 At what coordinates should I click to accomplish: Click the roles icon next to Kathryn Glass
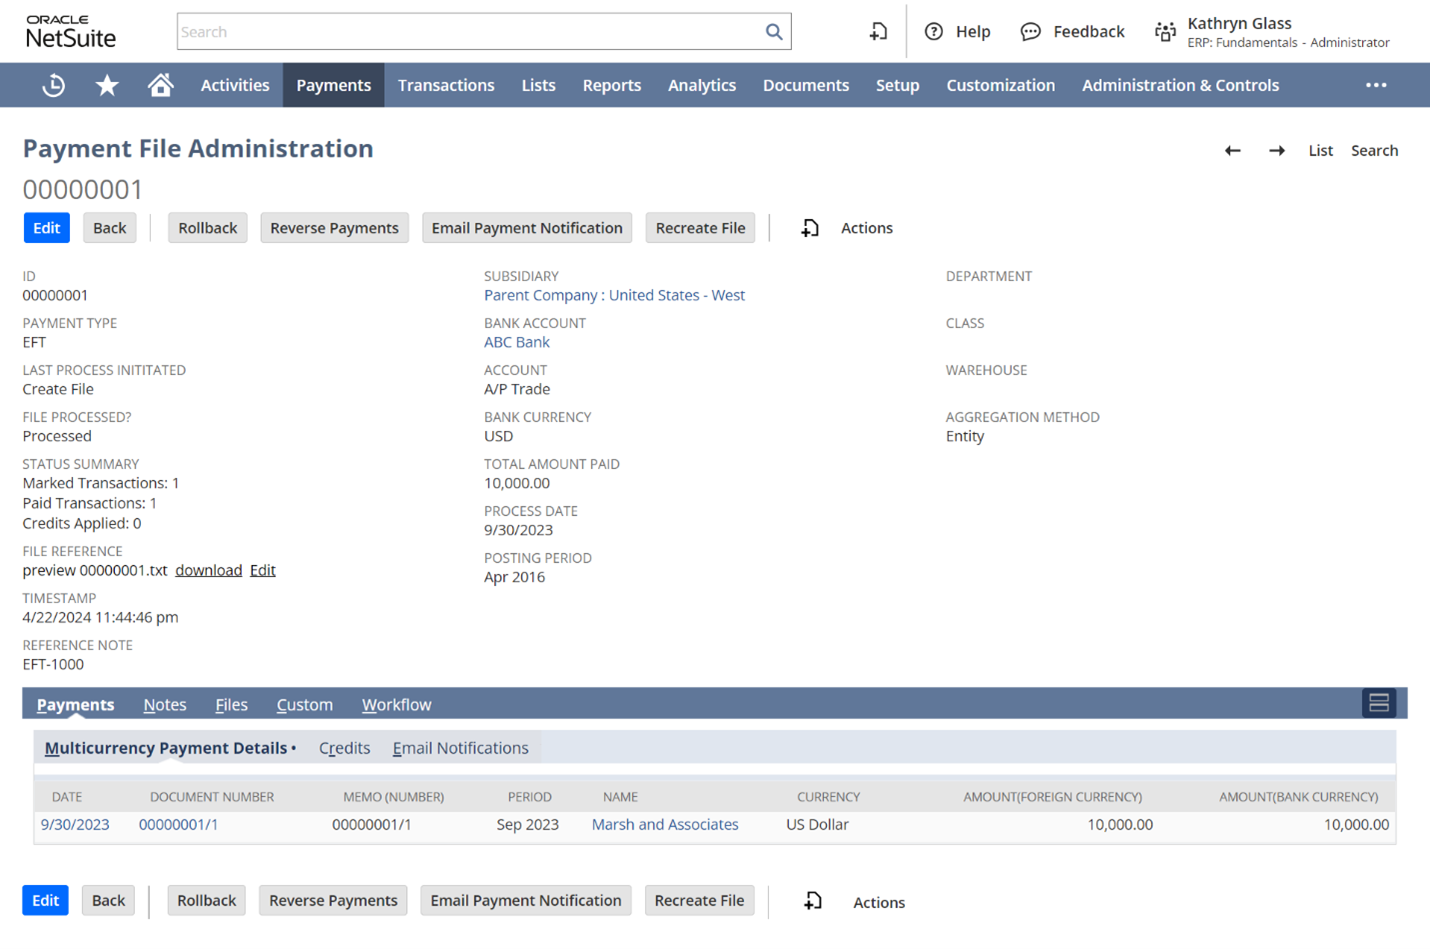(1165, 31)
